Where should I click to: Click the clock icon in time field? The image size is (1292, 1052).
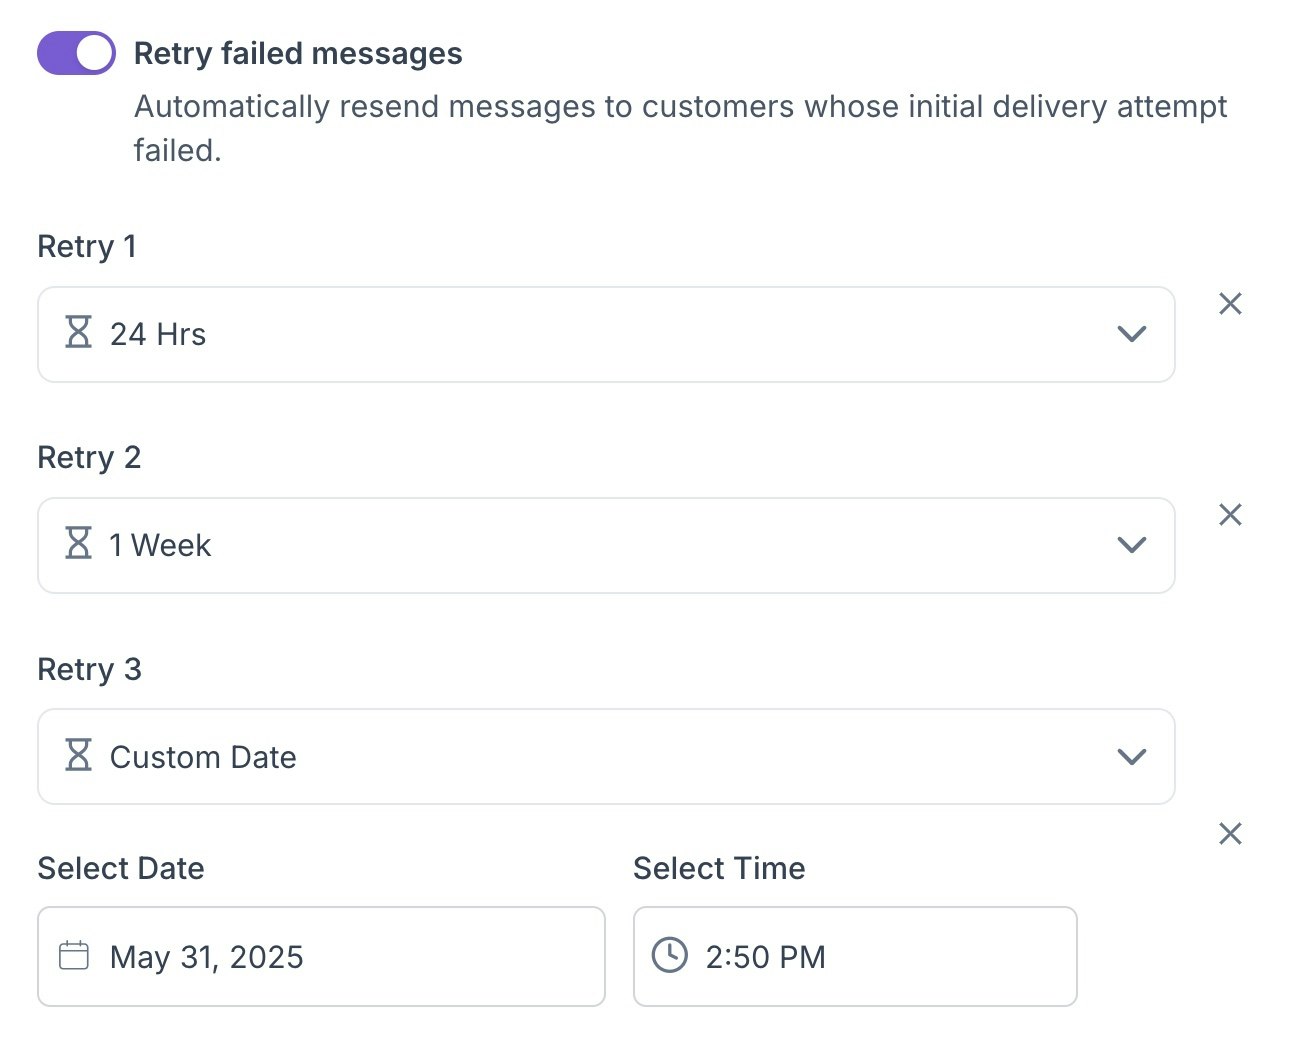(x=669, y=956)
